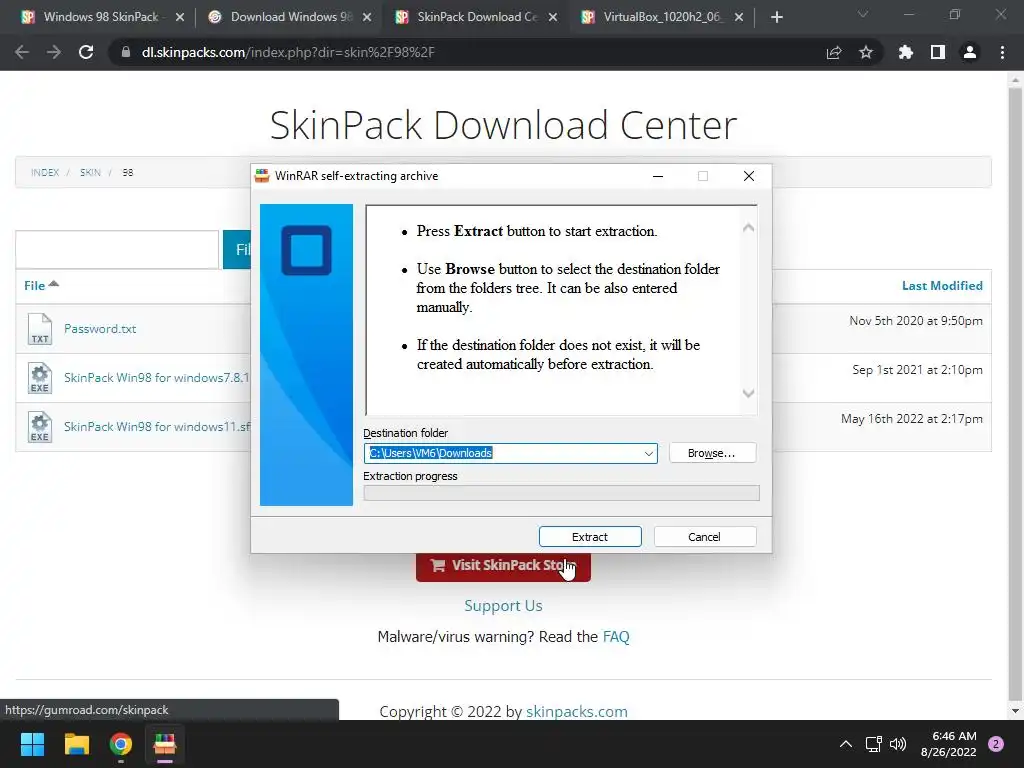
Task: Click the padlock site info icon
Action: 126,52
